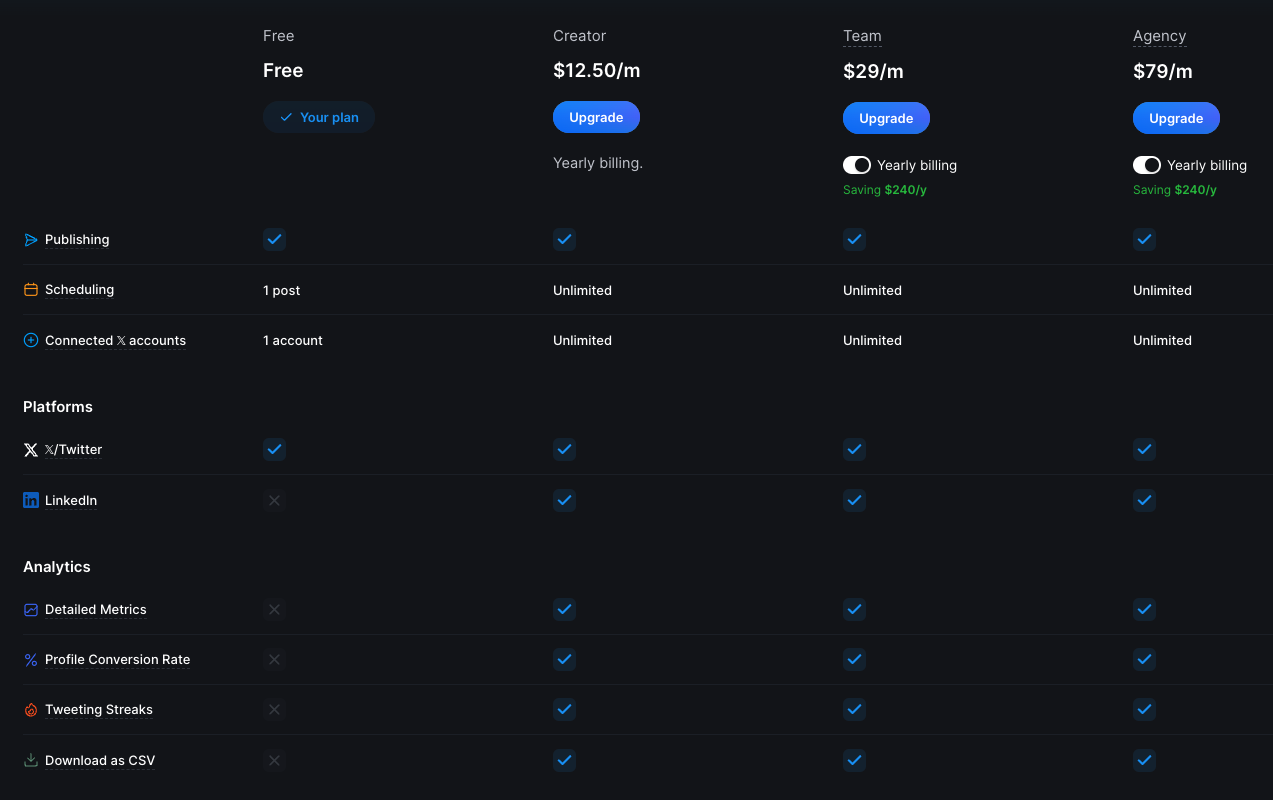Viewport: 1273px width, 800px height.
Task: Toggle yearly billing for Agency plan
Action: tap(1147, 165)
